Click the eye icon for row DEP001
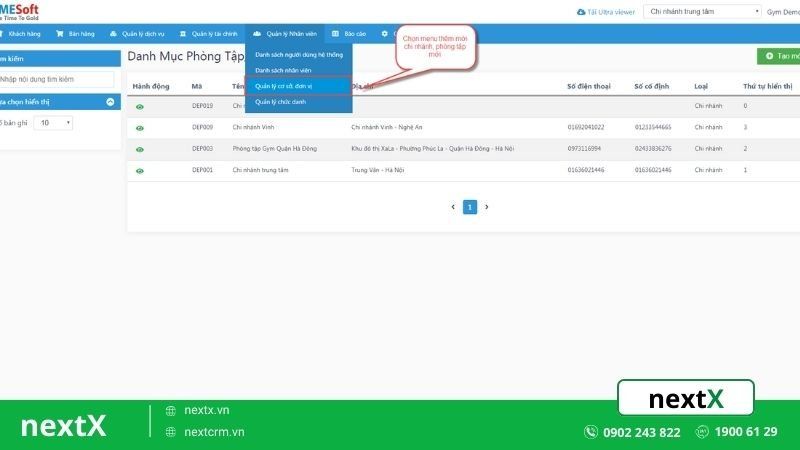This screenshot has height=450, width=800. click(140, 171)
